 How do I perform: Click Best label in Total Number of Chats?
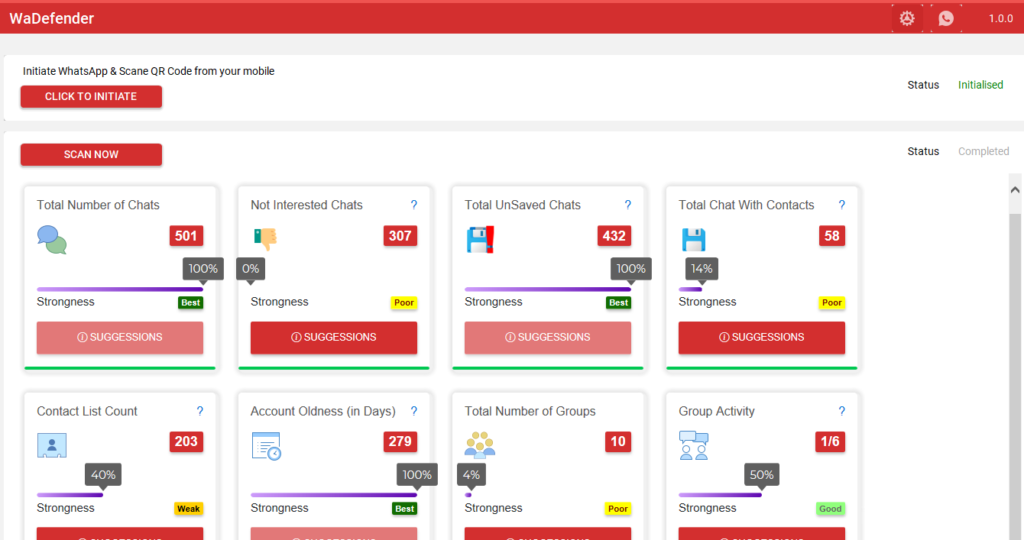point(191,303)
